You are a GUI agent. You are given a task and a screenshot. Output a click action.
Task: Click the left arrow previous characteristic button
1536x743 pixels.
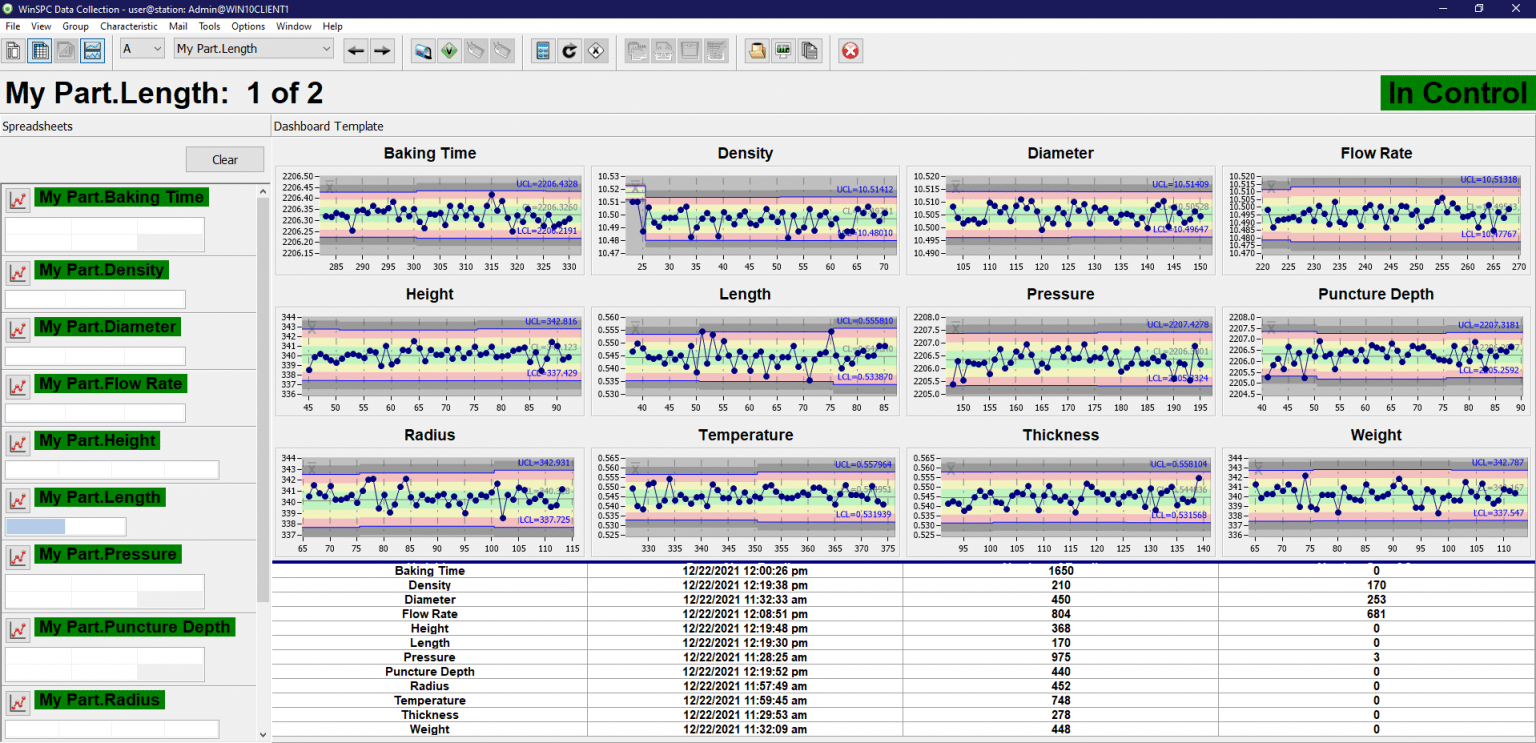pyautogui.click(x=355, y=50)
